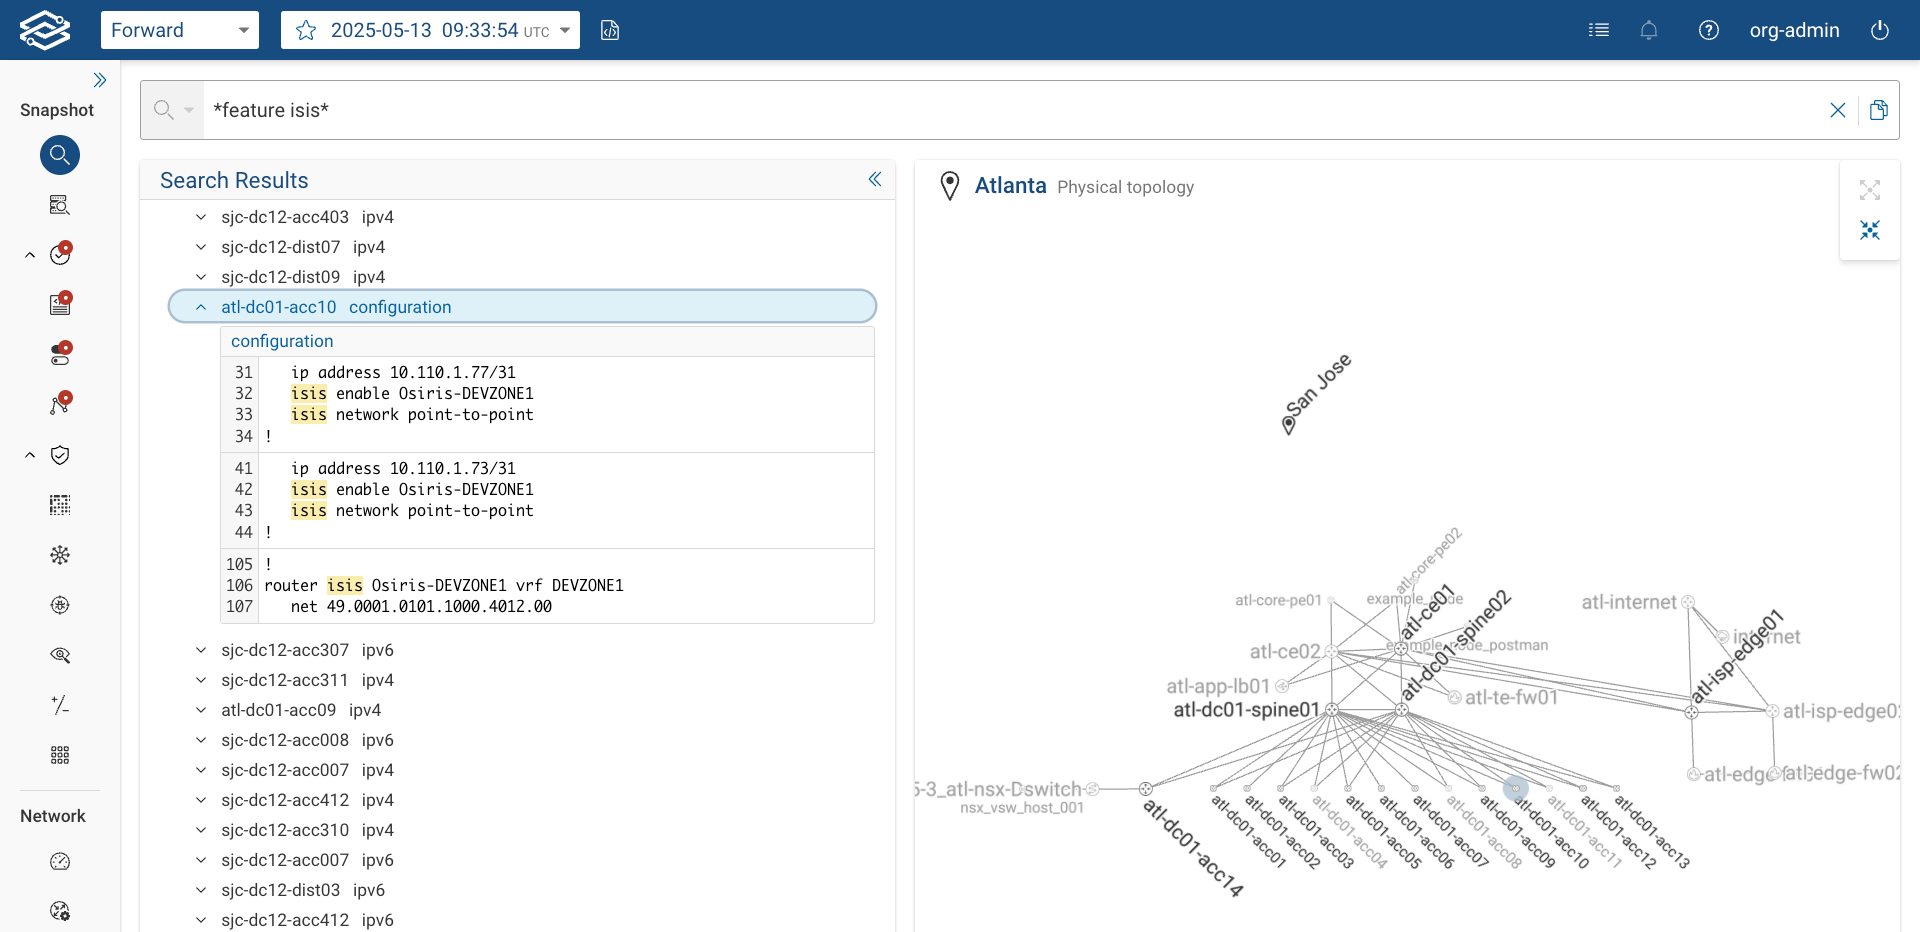
Task: Copy search query with clipboard icon
Action: pos(1879,110)
